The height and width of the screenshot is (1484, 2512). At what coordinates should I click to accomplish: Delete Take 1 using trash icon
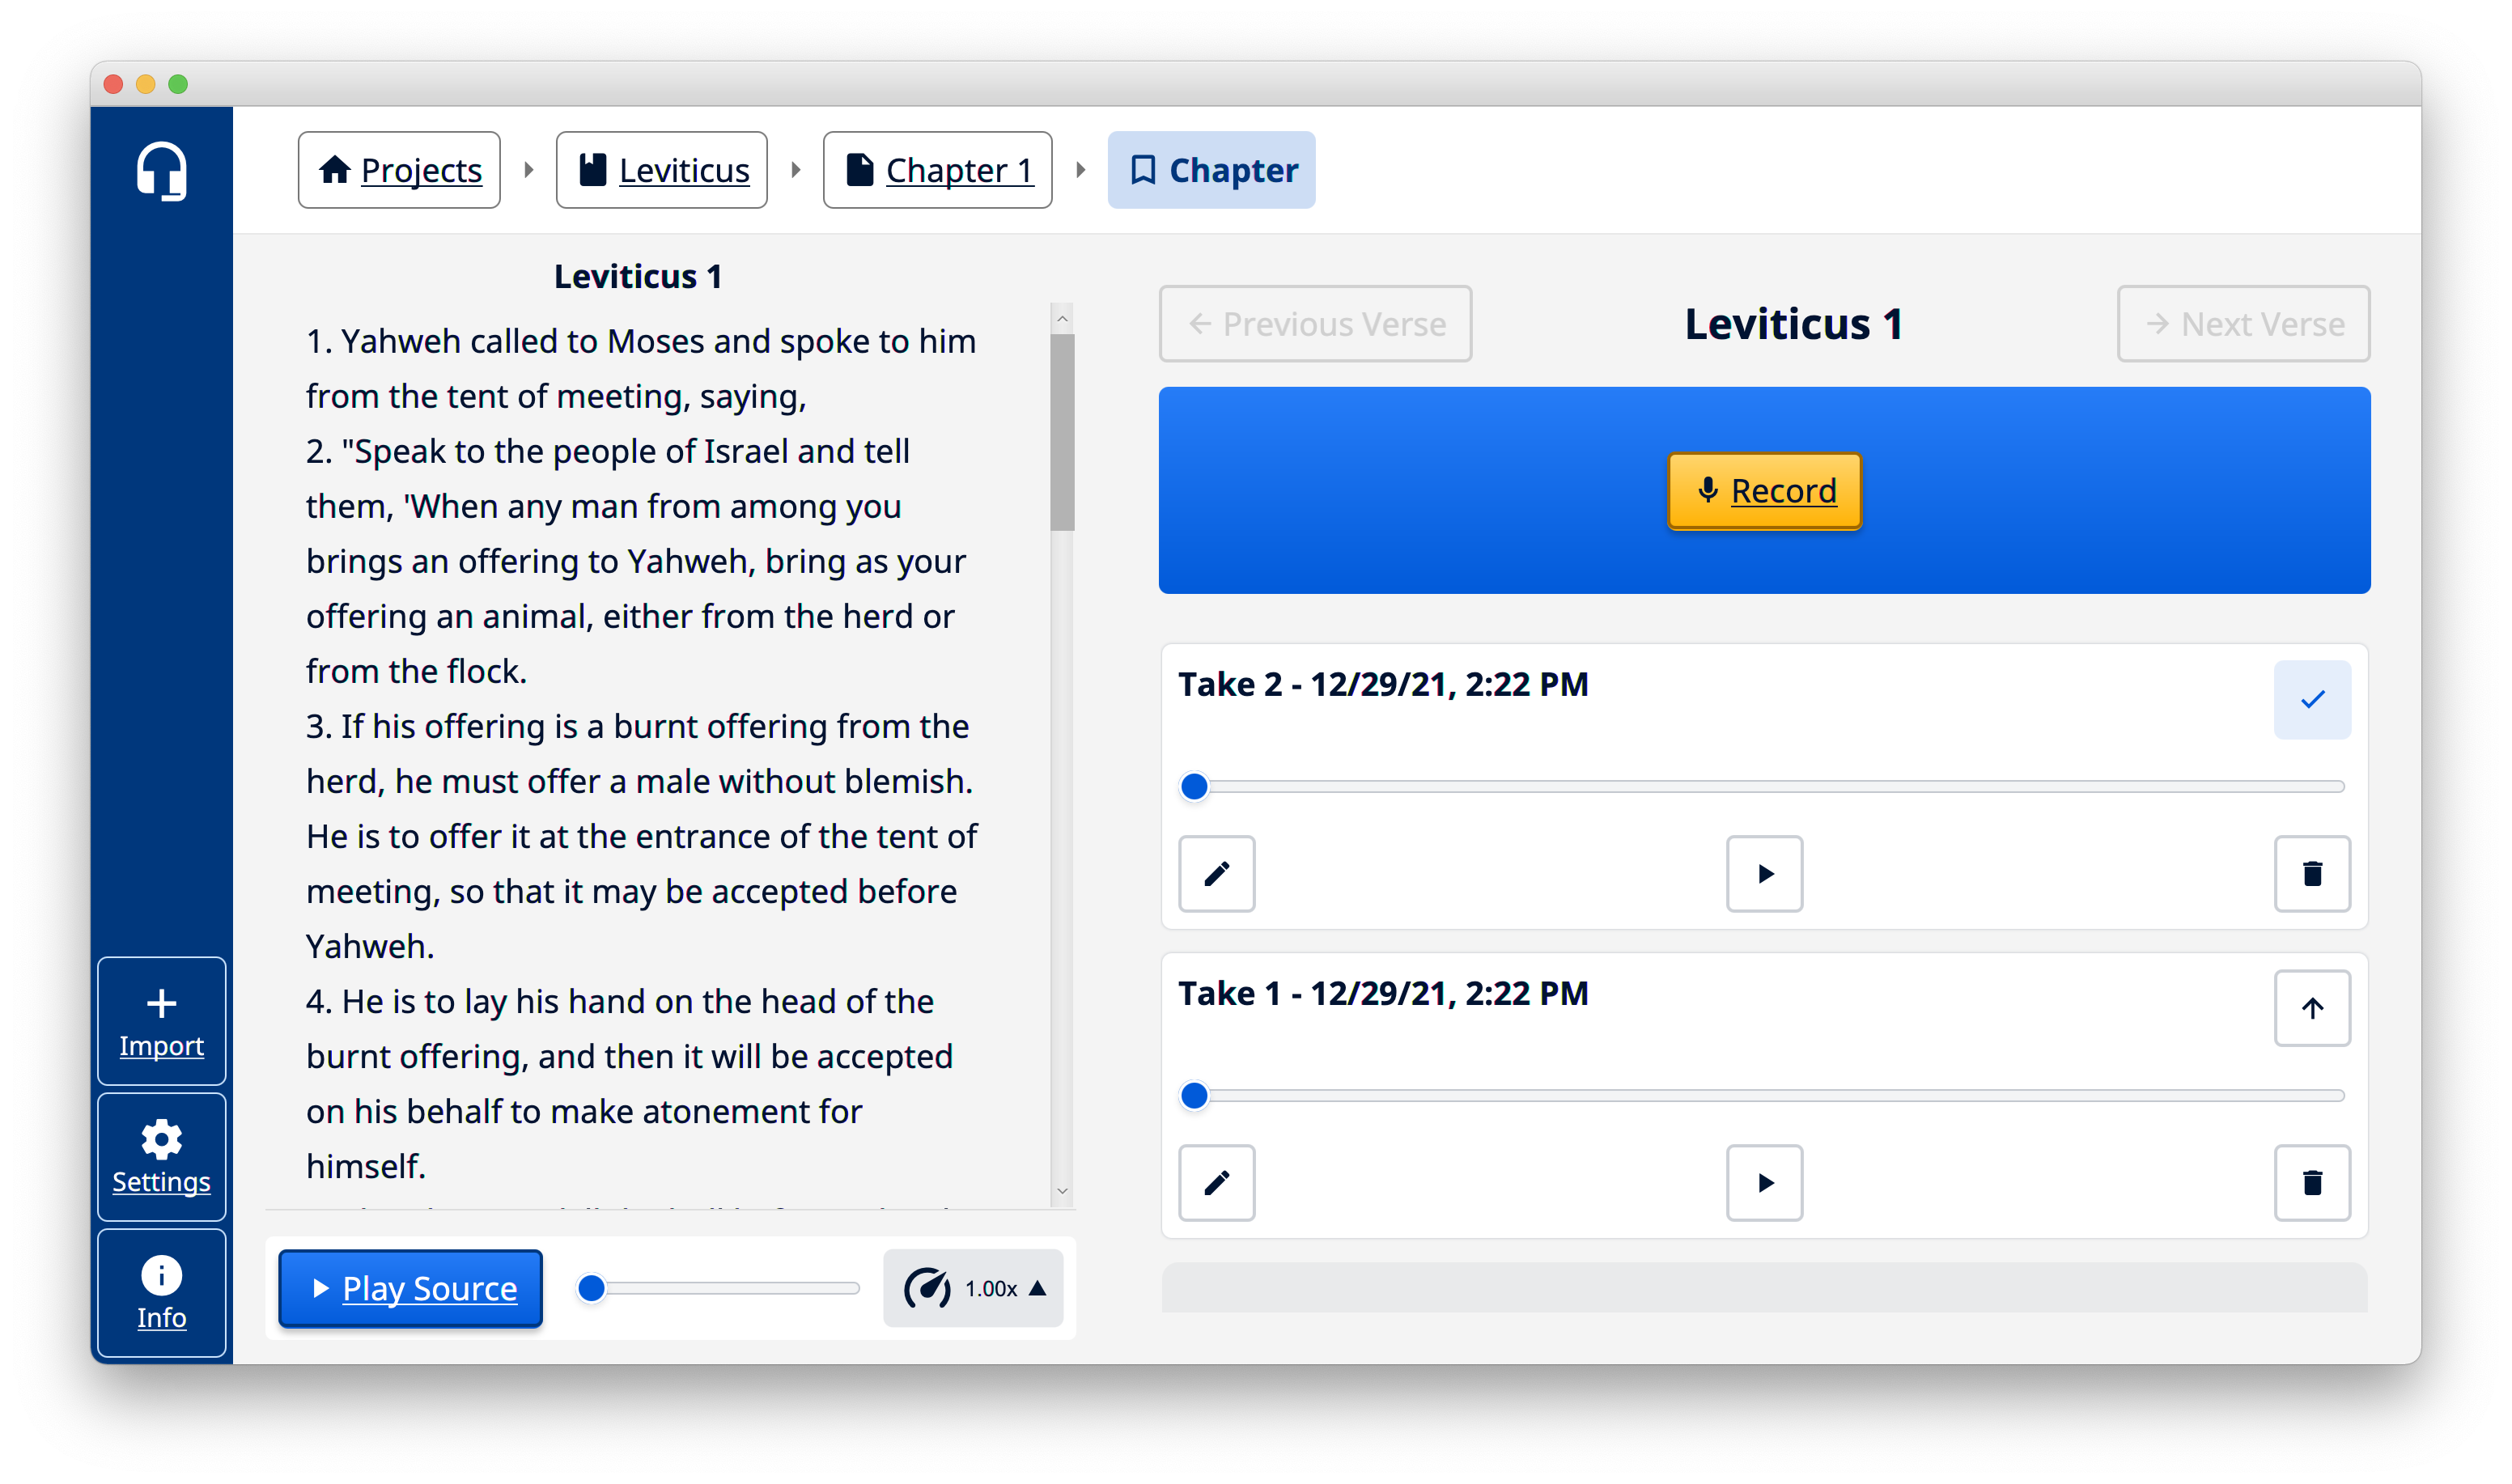pyautogui.click(x=2311, y=1182)
